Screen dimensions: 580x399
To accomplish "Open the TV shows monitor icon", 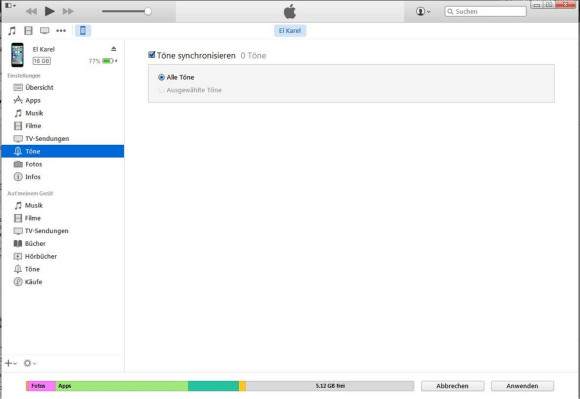I will (x=45, y=31).
